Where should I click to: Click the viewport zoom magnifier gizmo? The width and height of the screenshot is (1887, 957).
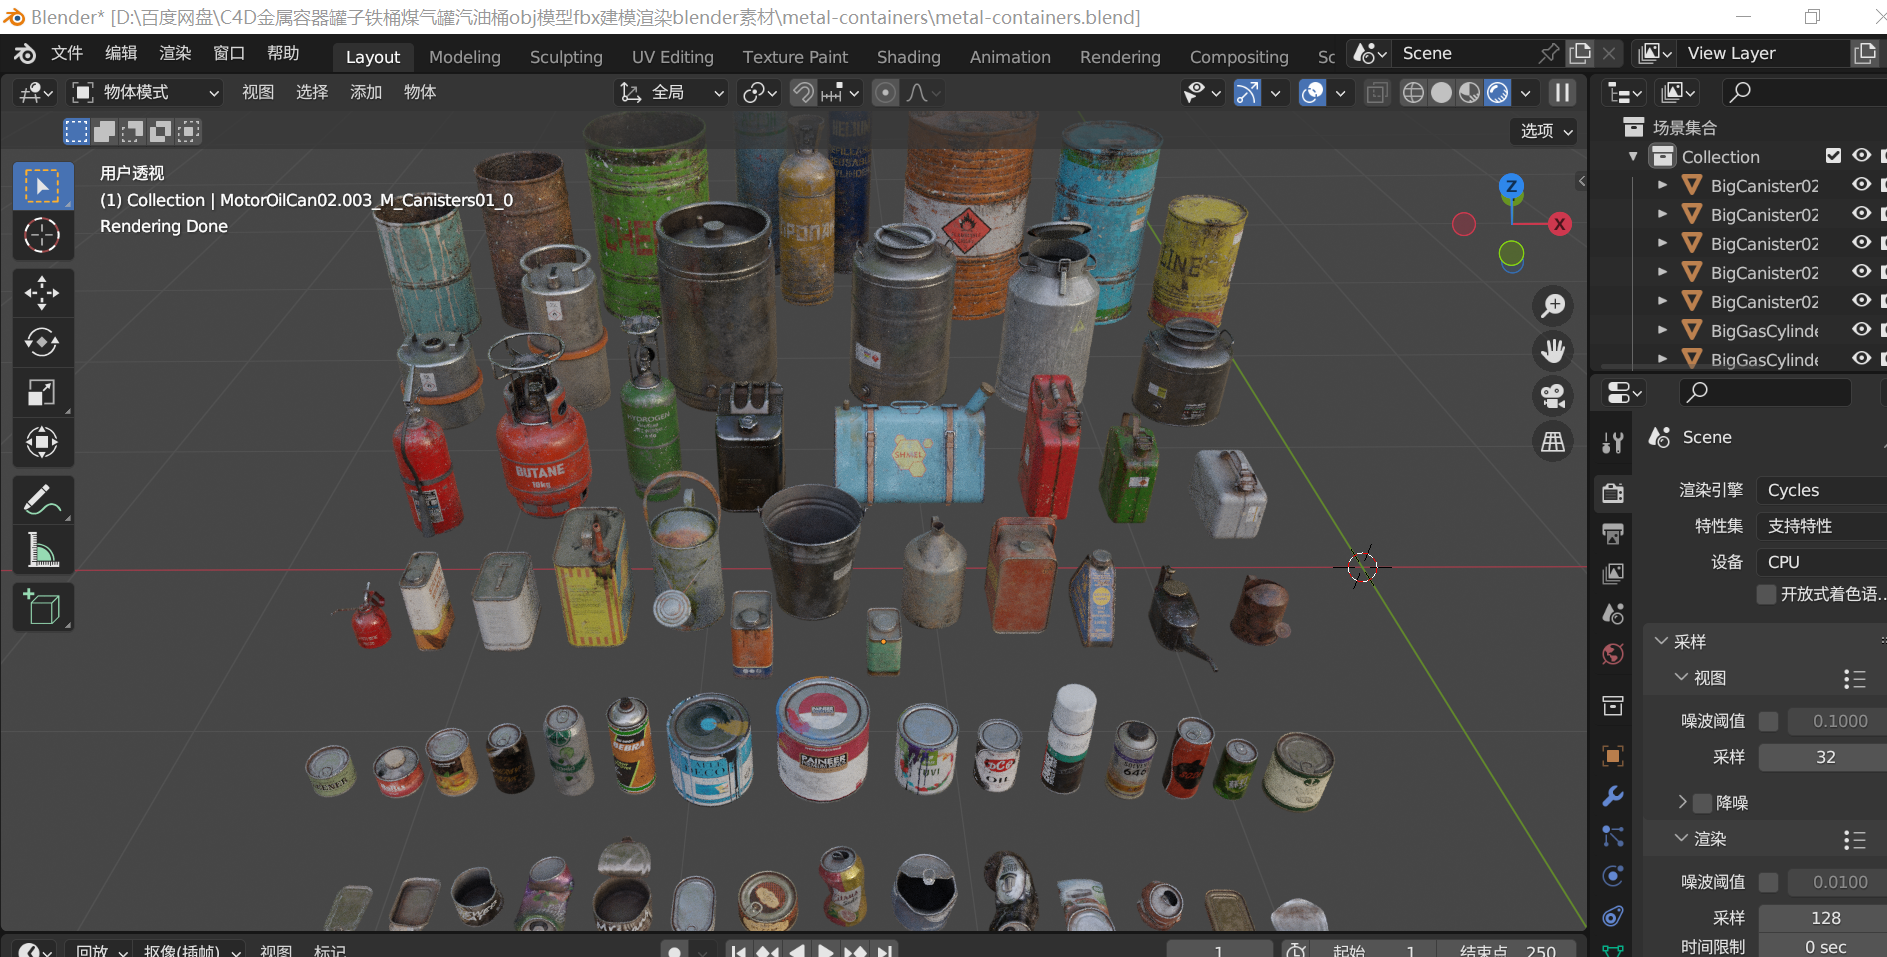coord(1553,305)
